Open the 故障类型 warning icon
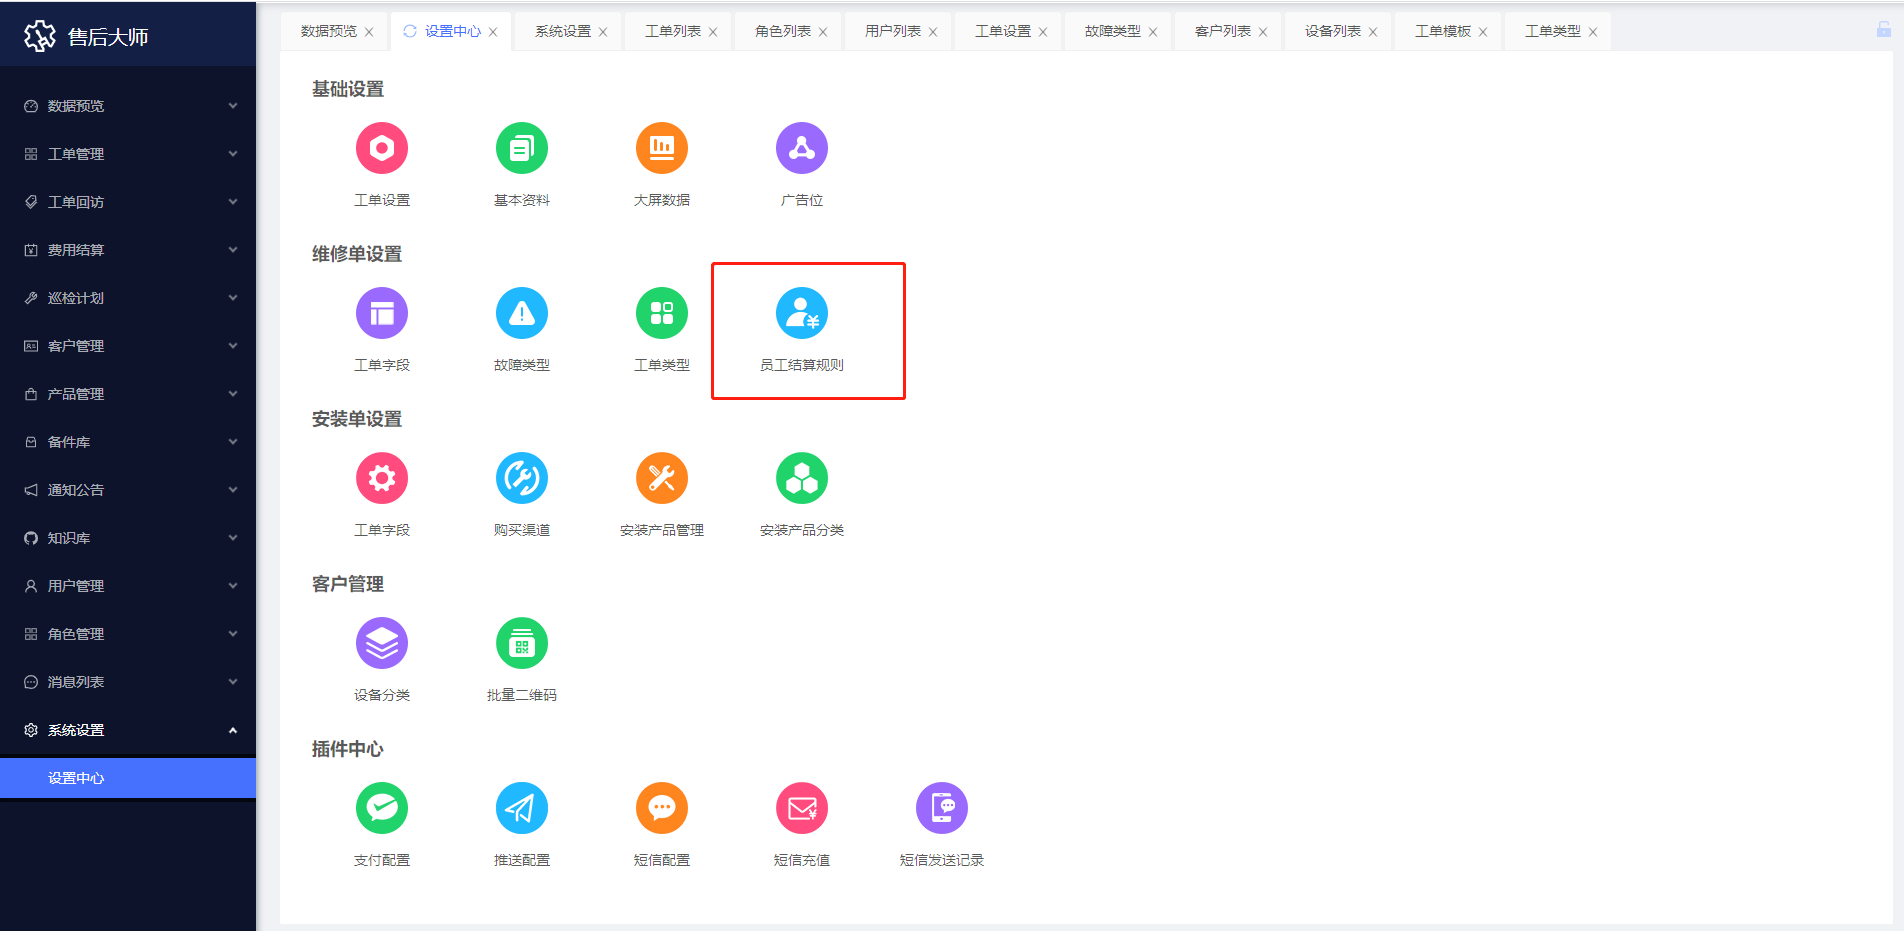Image resolution: width=1904 pixels, height=931 pixels. [521, 314]
